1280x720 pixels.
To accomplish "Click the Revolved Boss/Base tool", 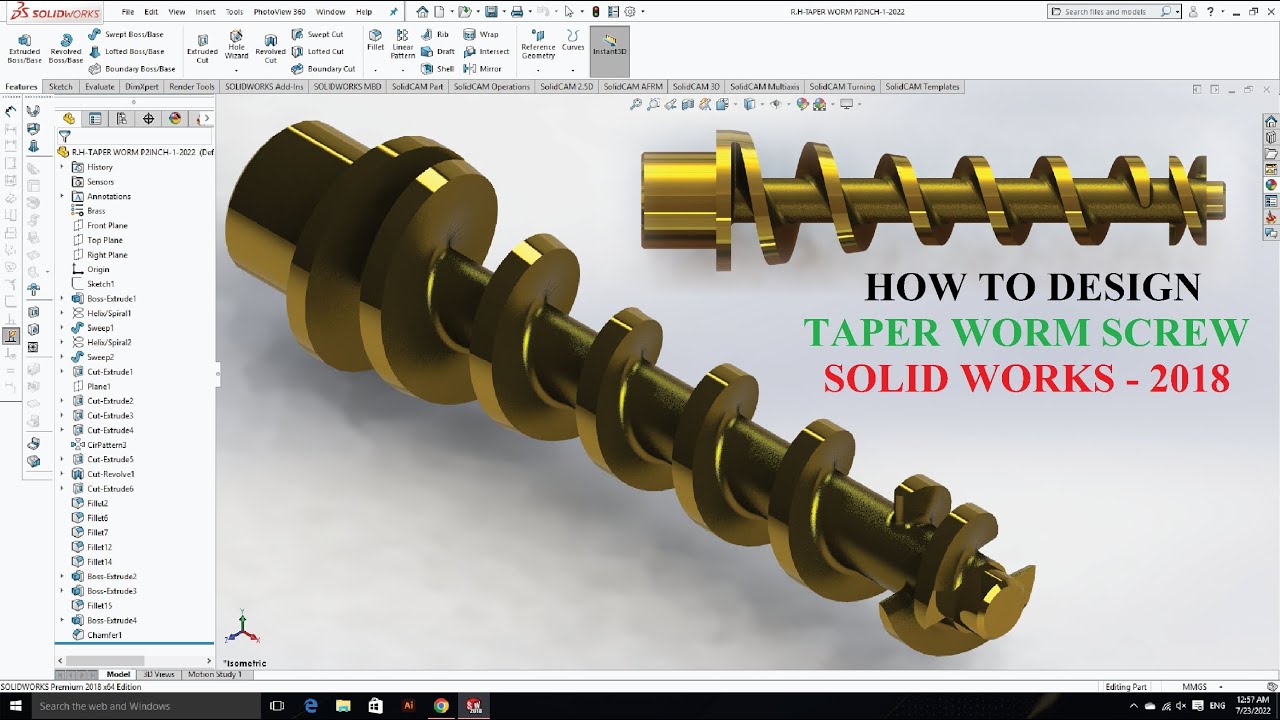I will pos(66,48).
